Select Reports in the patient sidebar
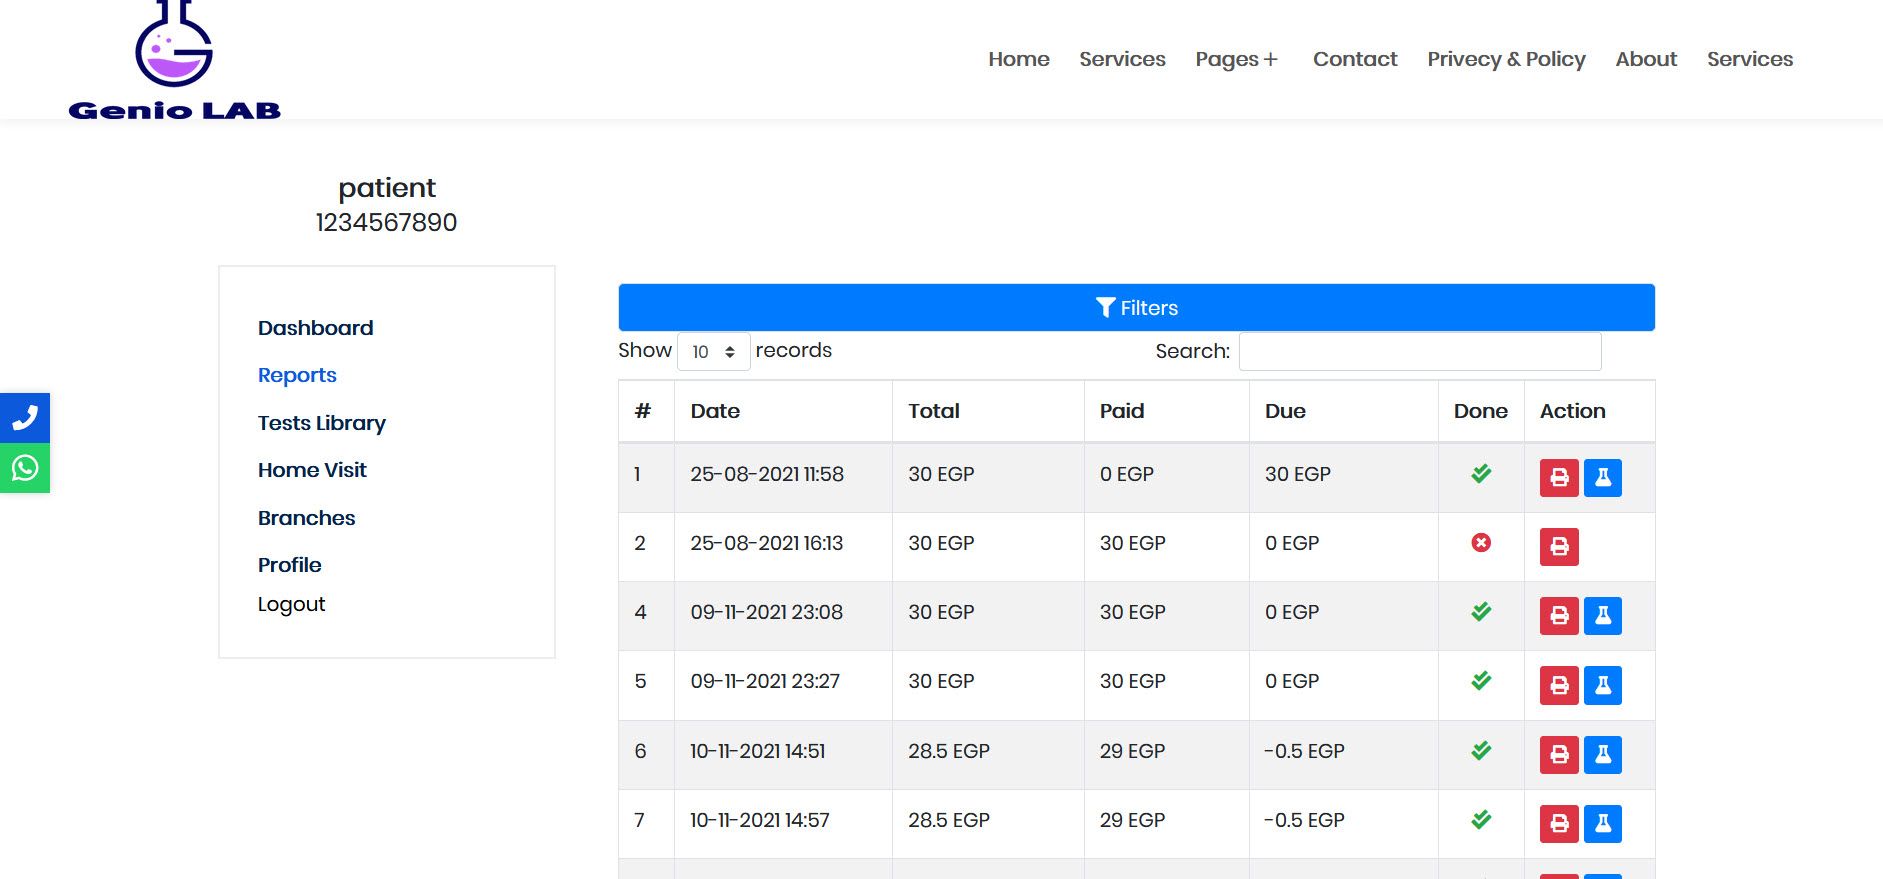The image size is (1883, 879). (297, 375)
